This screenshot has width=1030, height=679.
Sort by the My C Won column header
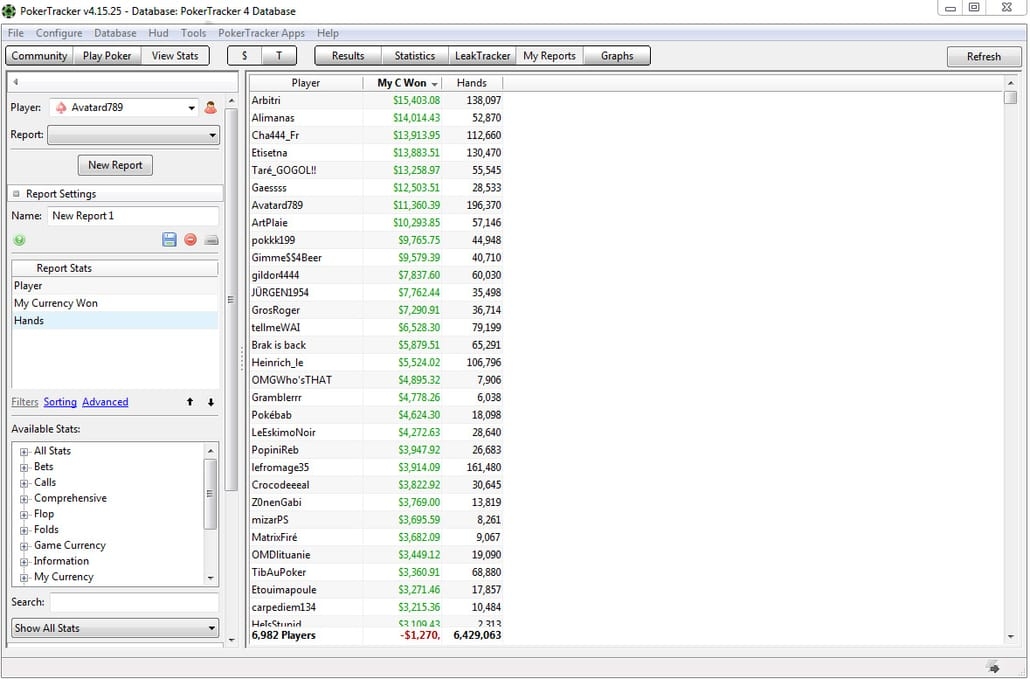(403, 83)
